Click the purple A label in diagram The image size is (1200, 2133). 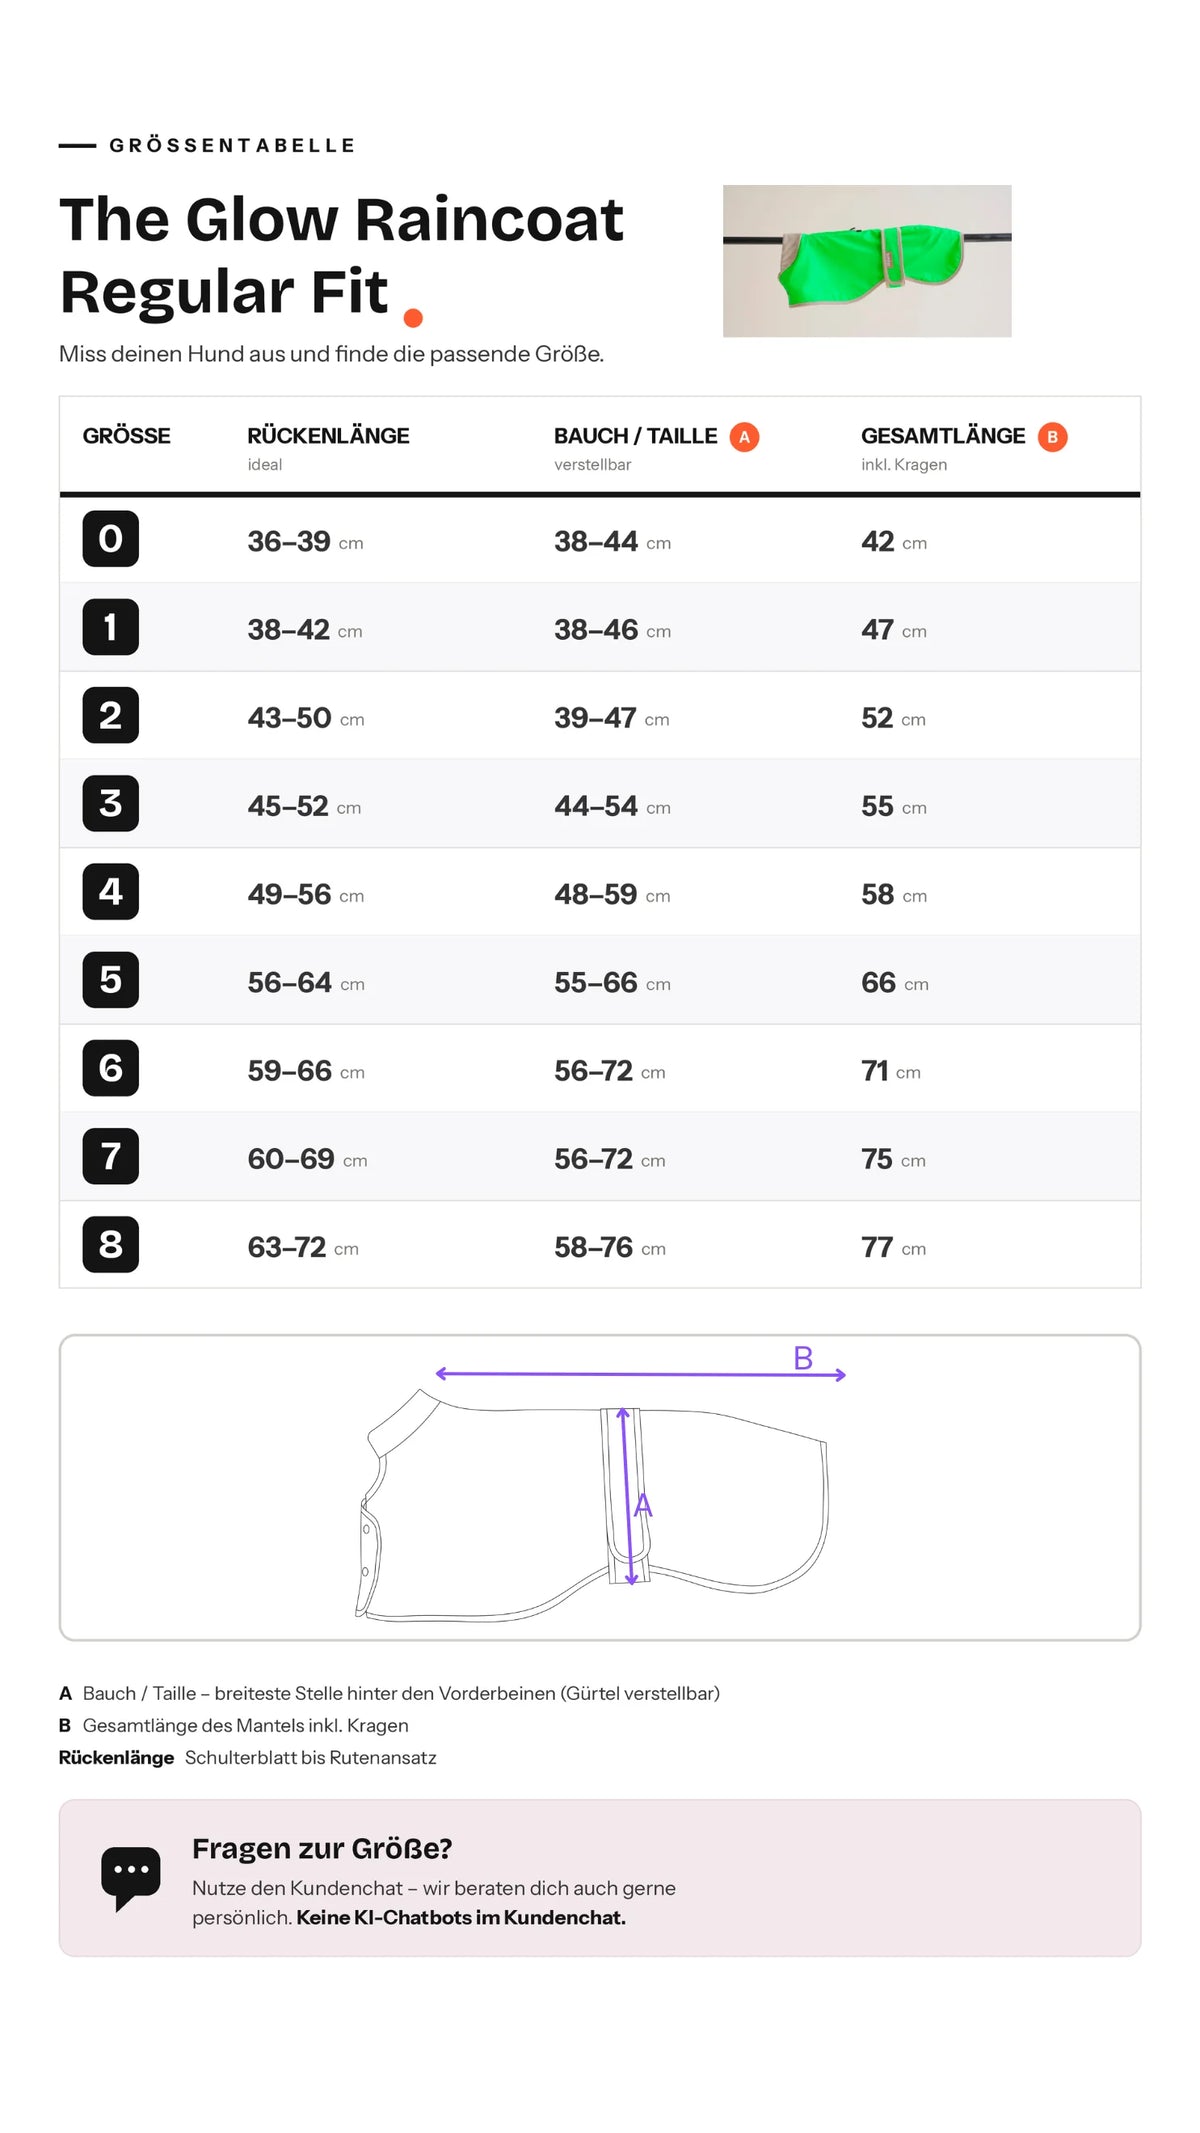point(643,1505)
